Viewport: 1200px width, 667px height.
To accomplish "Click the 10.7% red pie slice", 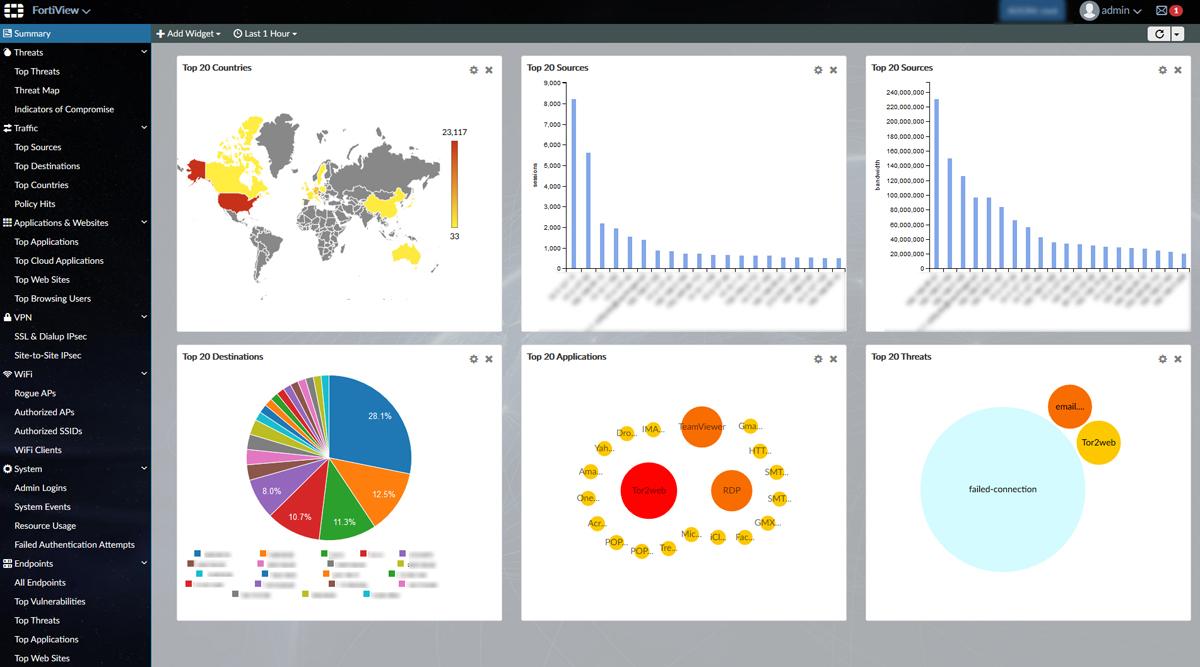I will coord(302,498).
